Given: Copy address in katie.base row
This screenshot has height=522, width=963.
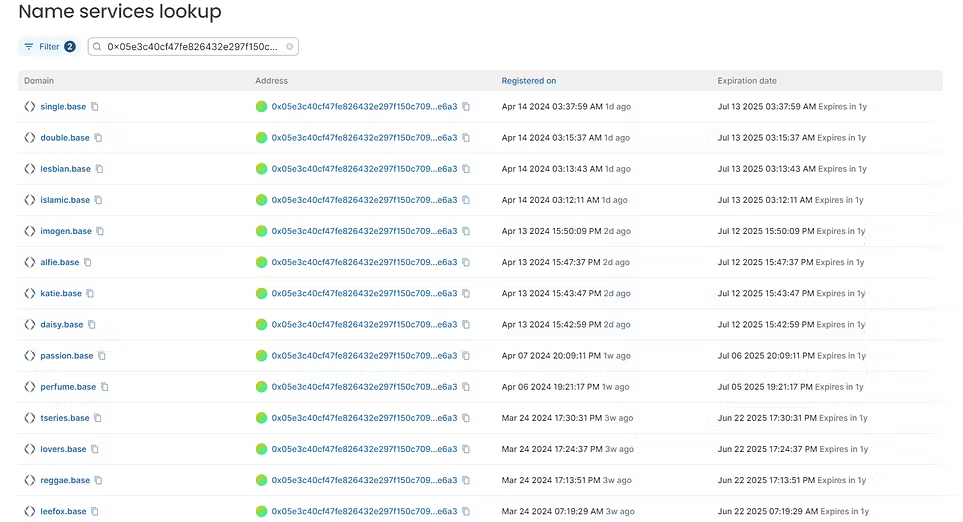Looking at the screenshot, I should tap(466, 293).
